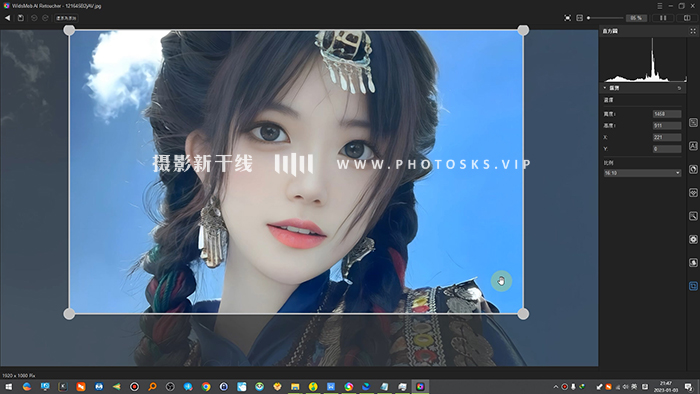Open the Windows Start menu
This screenshot has height=394, width=700.
coord(8,386)
